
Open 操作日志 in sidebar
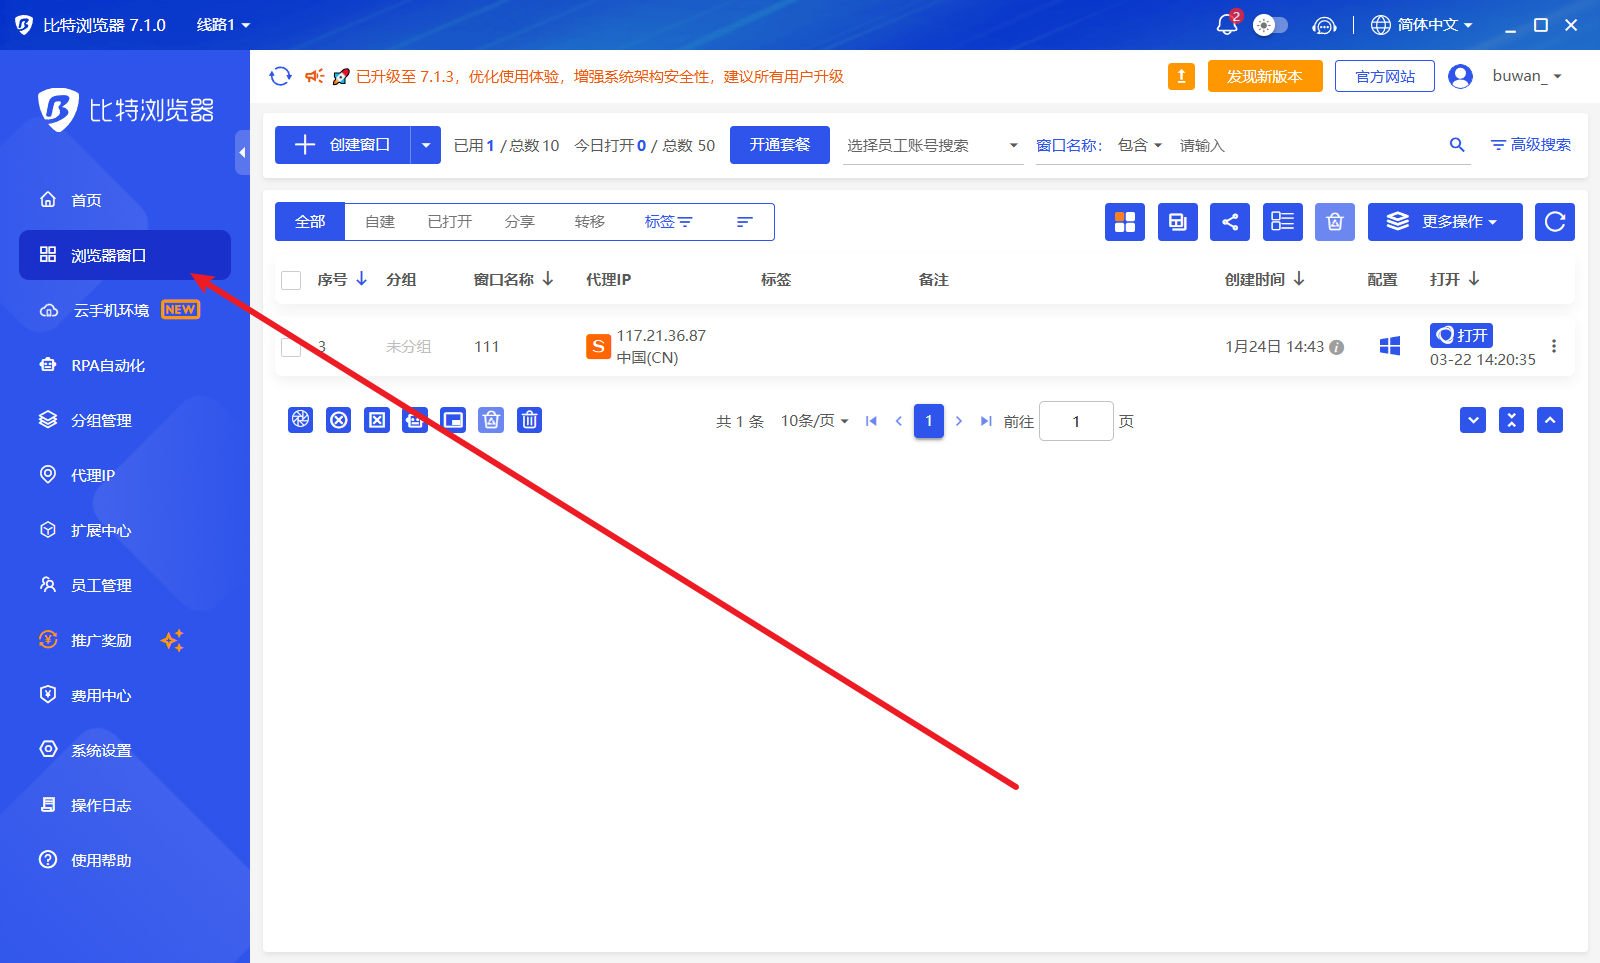[x=125, y=805]
